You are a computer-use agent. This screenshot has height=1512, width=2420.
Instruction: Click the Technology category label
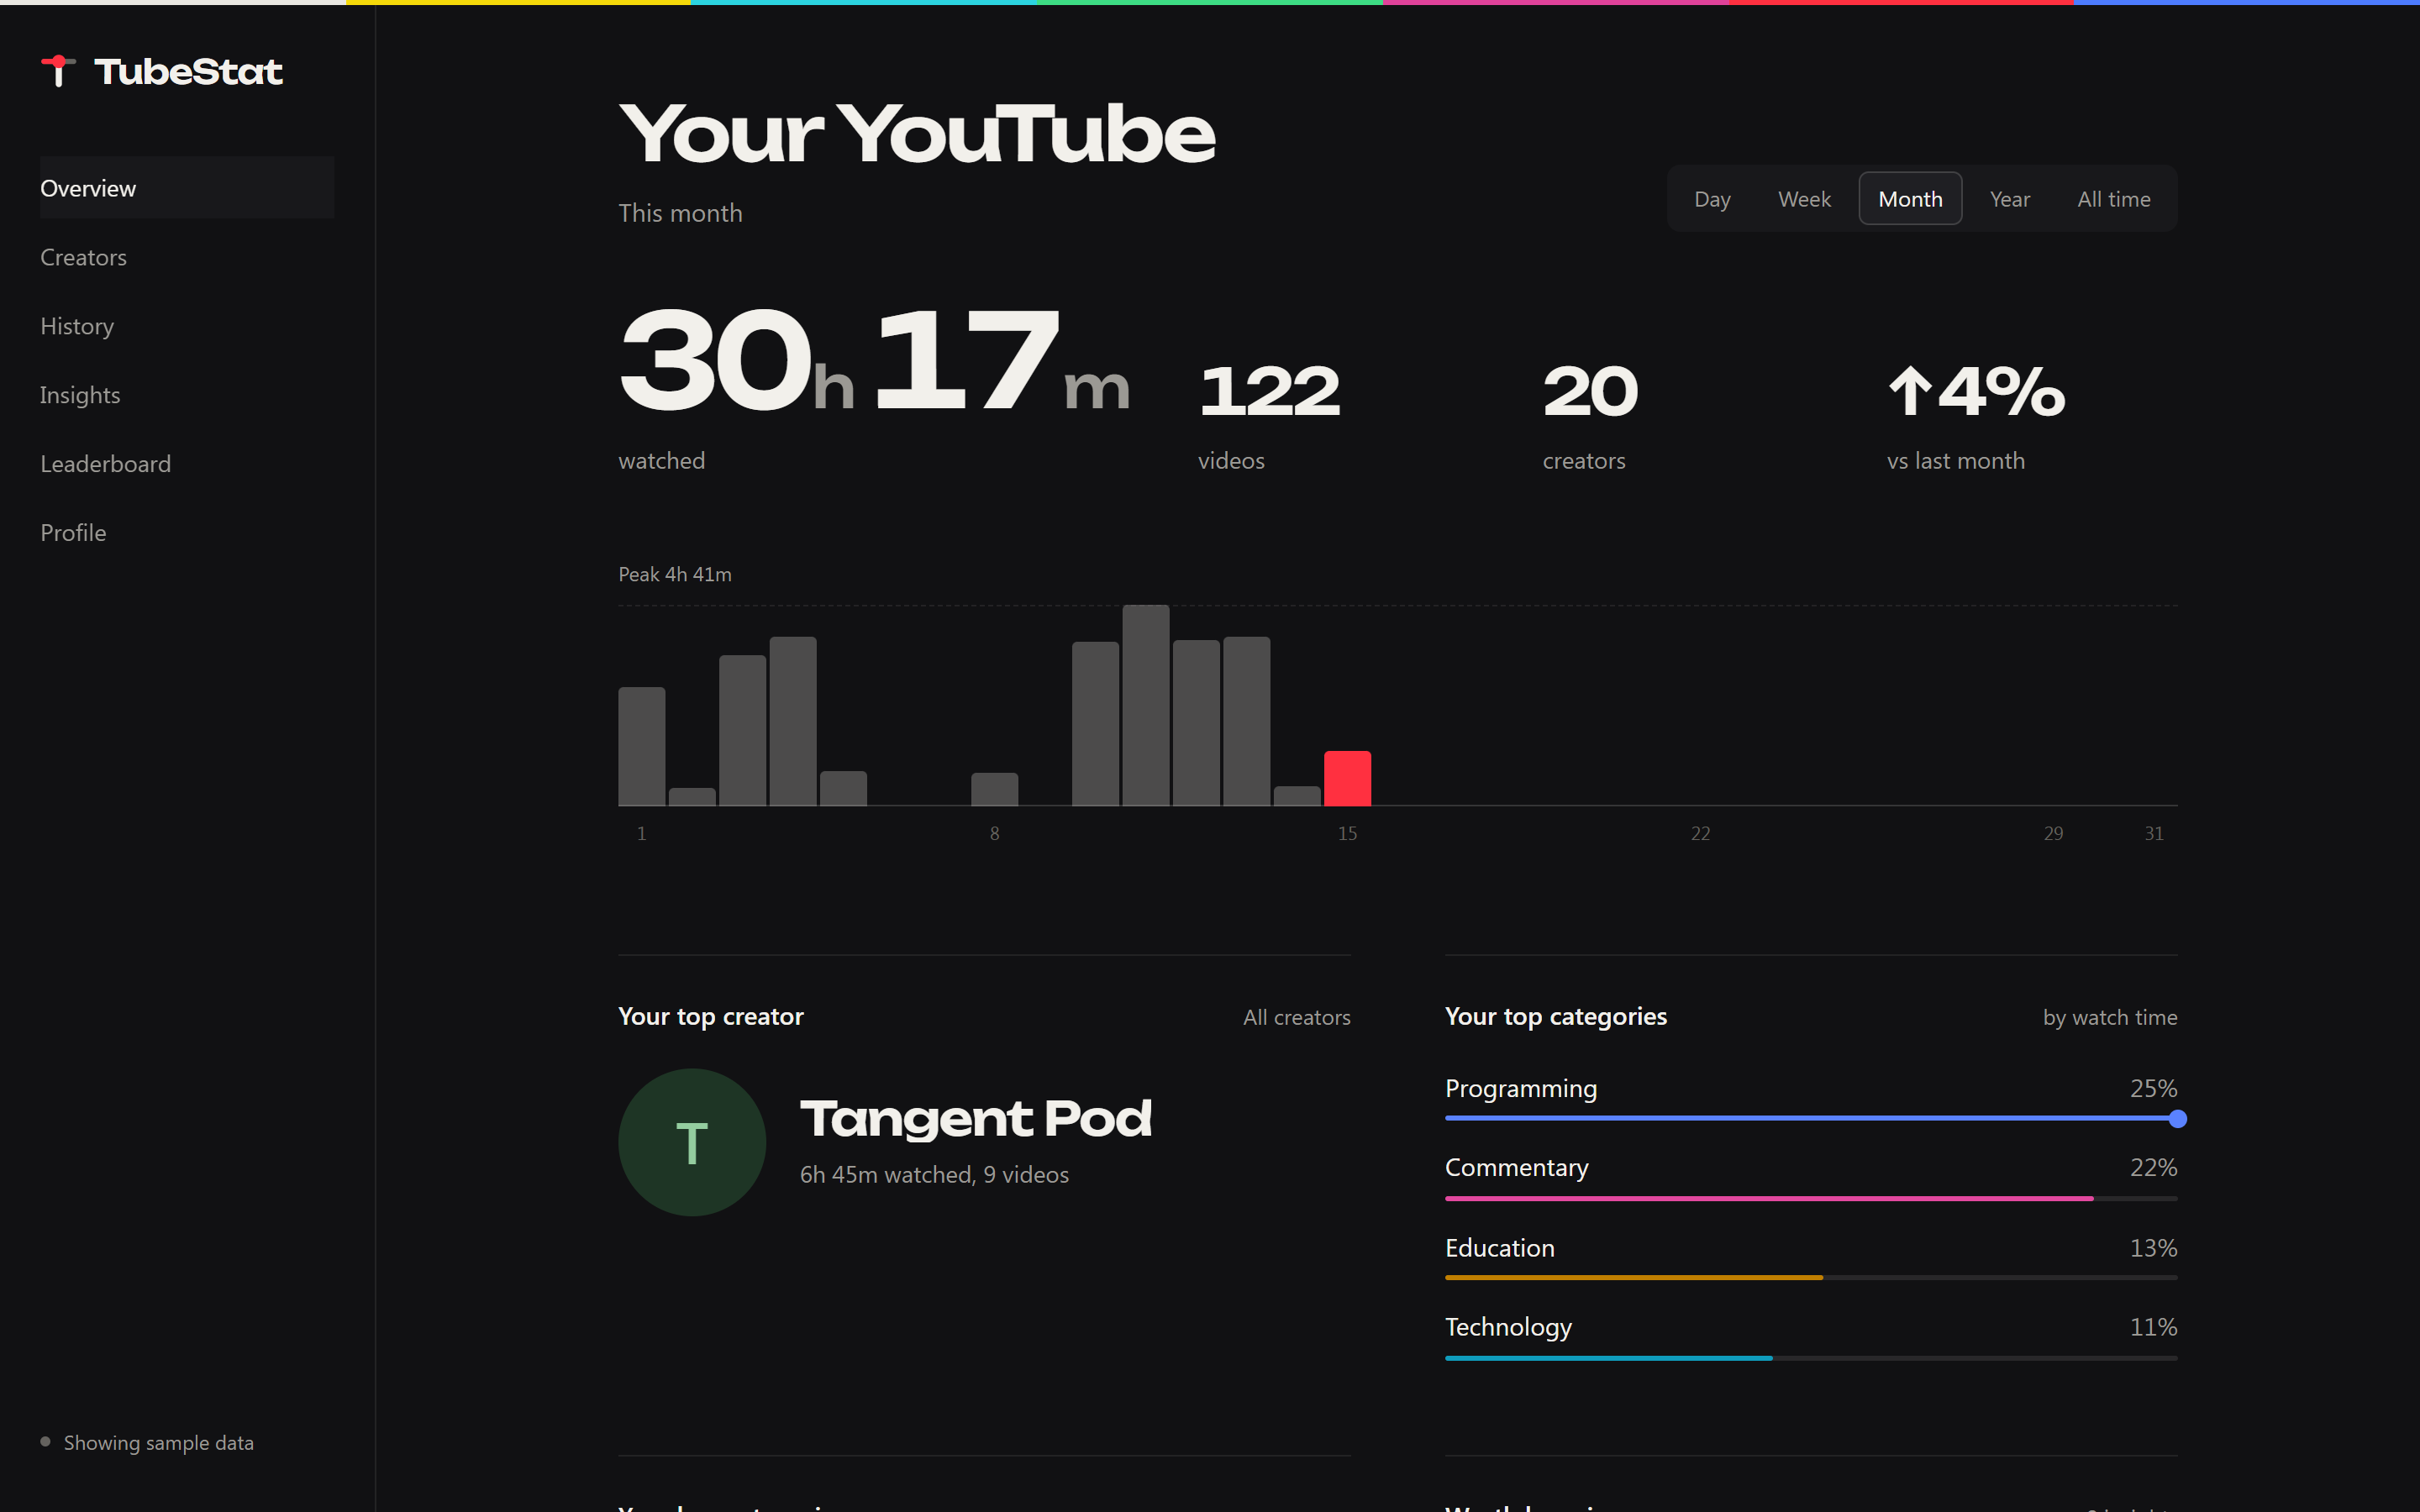click(1508, 1327)
